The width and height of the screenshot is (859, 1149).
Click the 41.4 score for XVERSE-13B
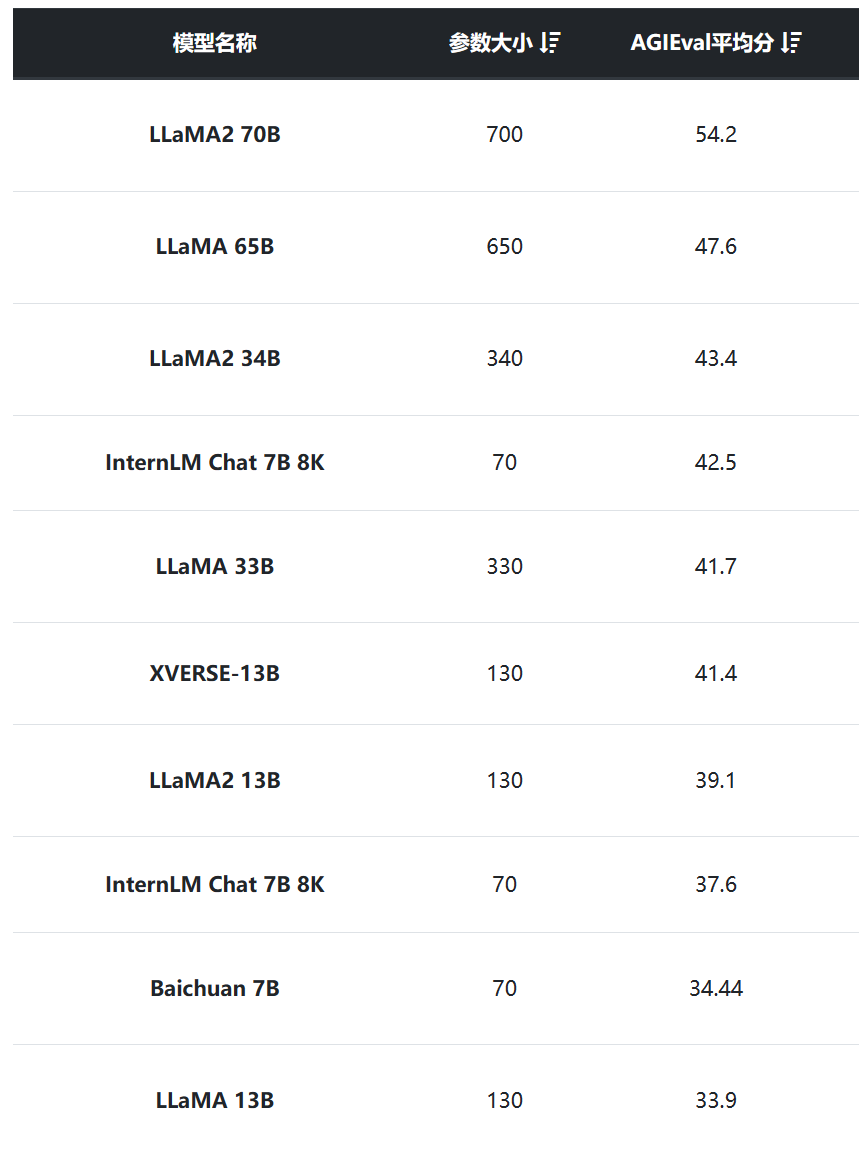[716, 673]
